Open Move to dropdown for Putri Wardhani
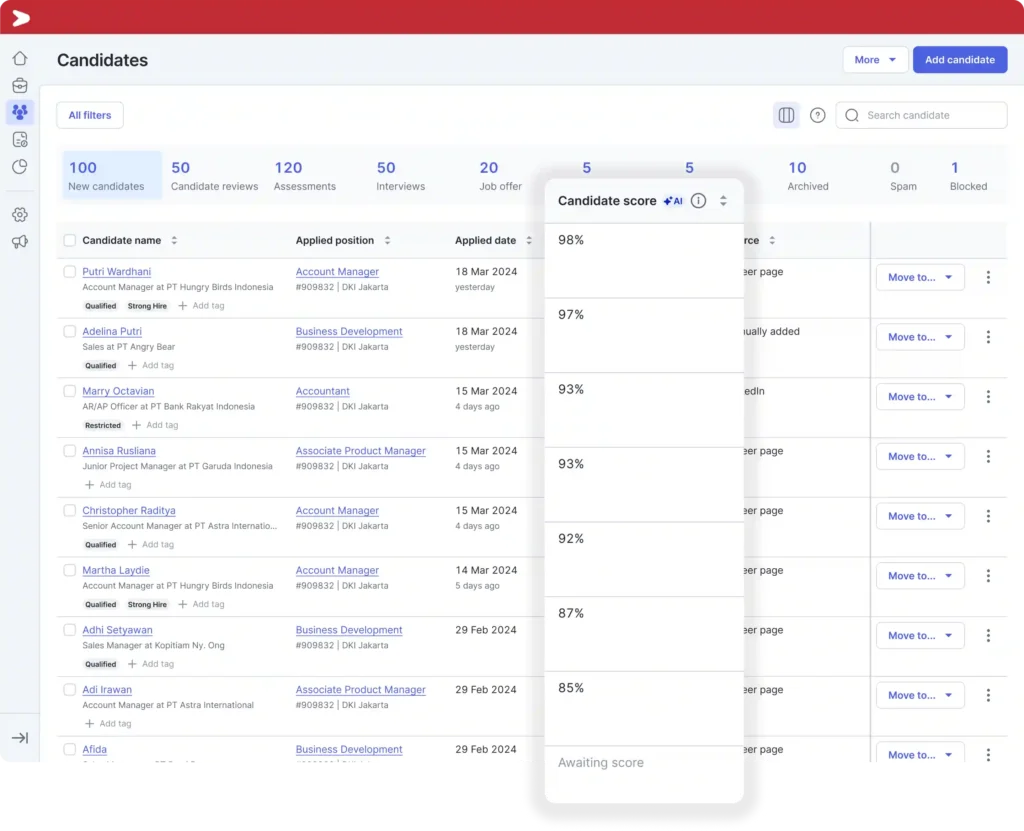 click(920, 278)
